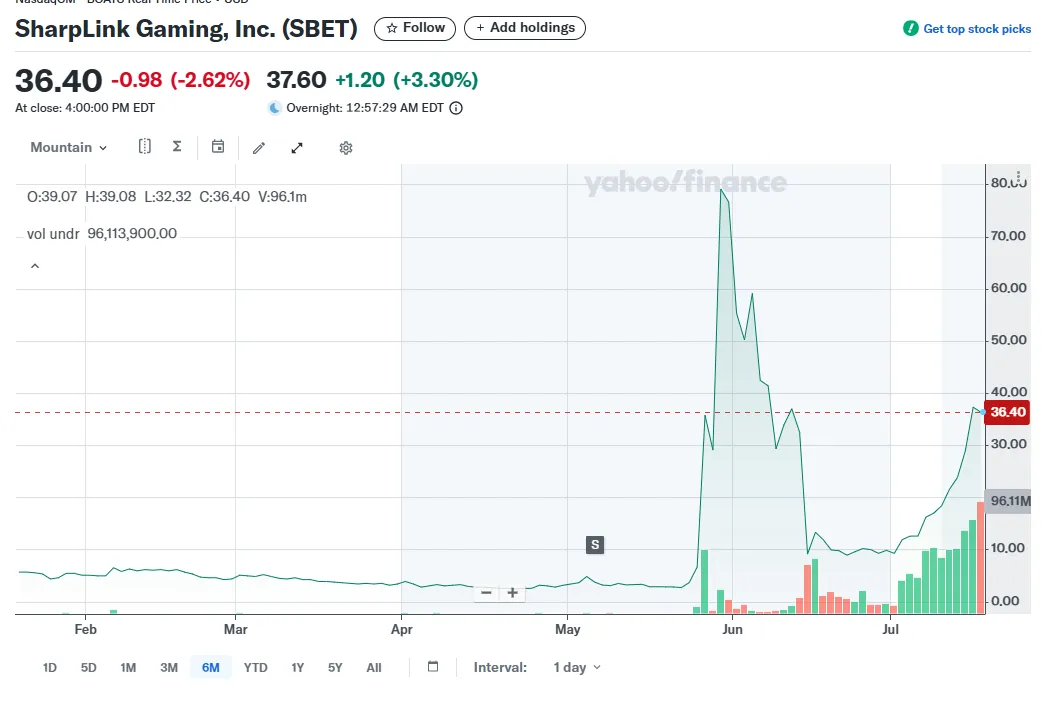The image size is (1054, 703).
Task: Open the comparison tool icon in chart toolbar
Action: tap(145, 147)
